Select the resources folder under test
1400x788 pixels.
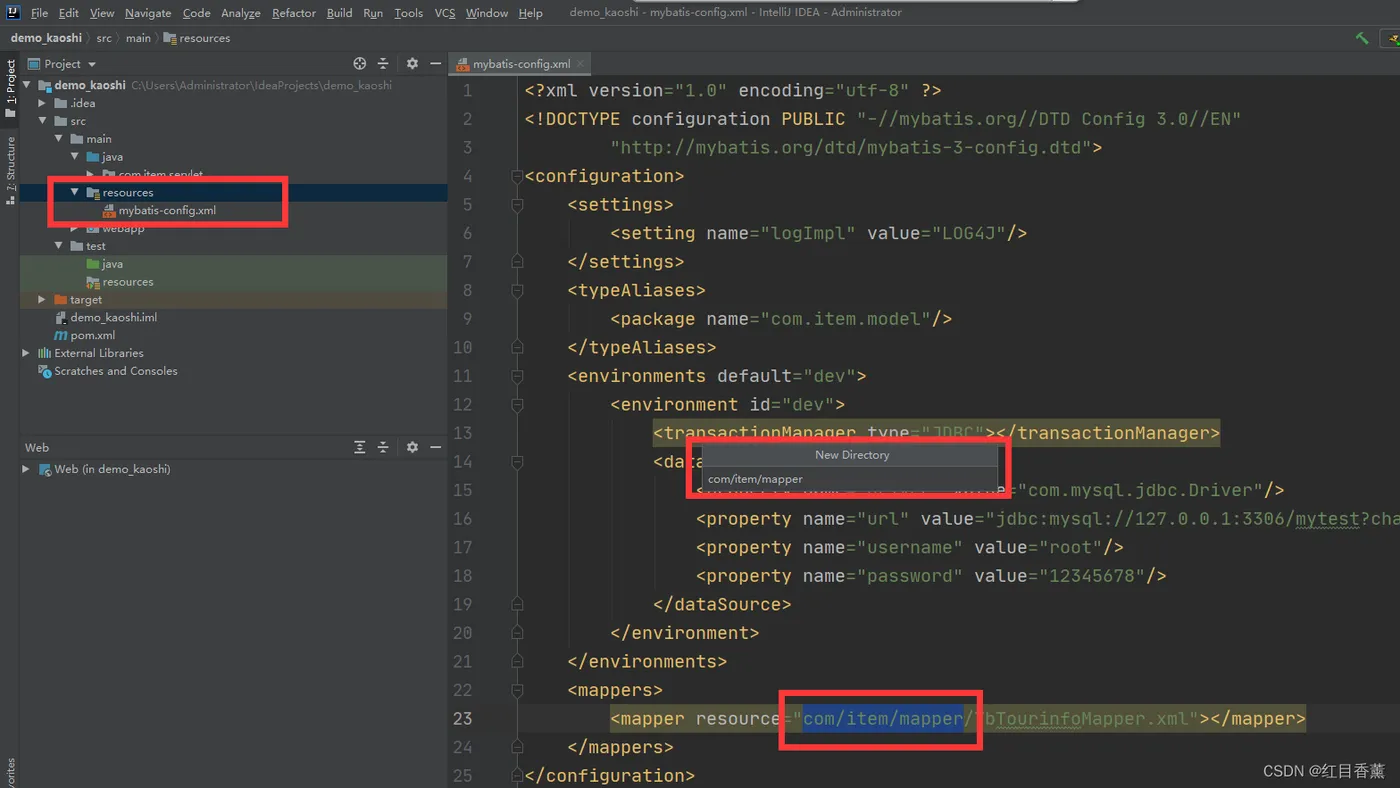tap(120, 282)
